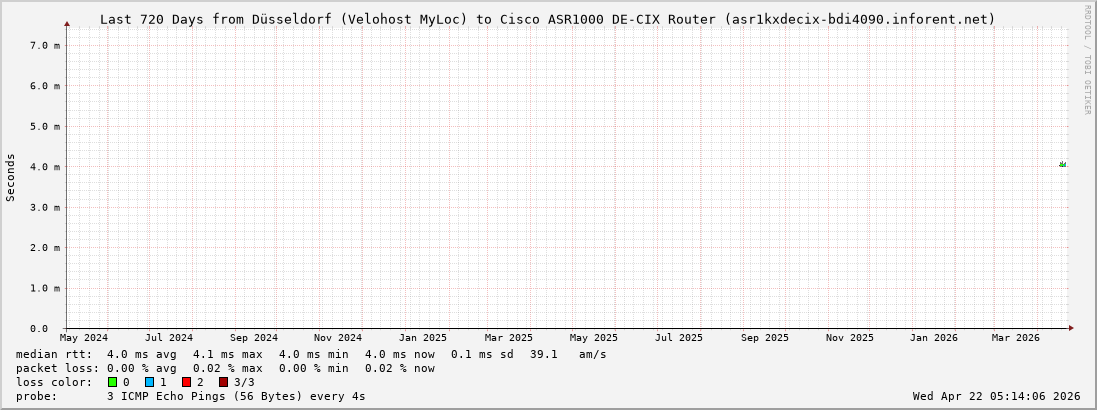Screen dimensions: 1097x410
Task: Click the 'Jan 2026' x-axis label
Action: 933,338
